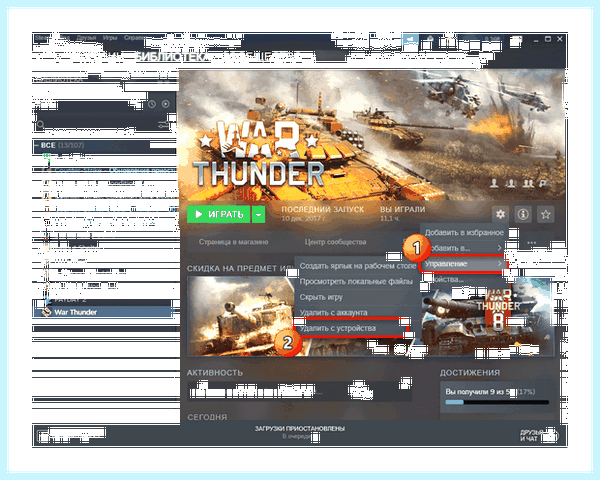600x480 pixels.
Task: Click the first friend silhouette on the banner
Action: click(494, 183)
